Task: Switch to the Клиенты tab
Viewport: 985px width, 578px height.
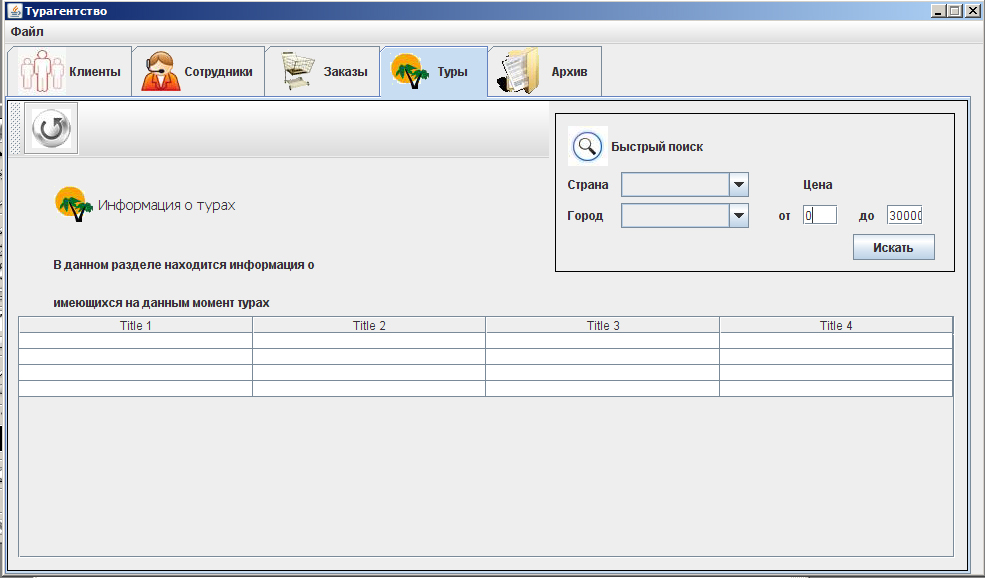Action: click(69, 72)
